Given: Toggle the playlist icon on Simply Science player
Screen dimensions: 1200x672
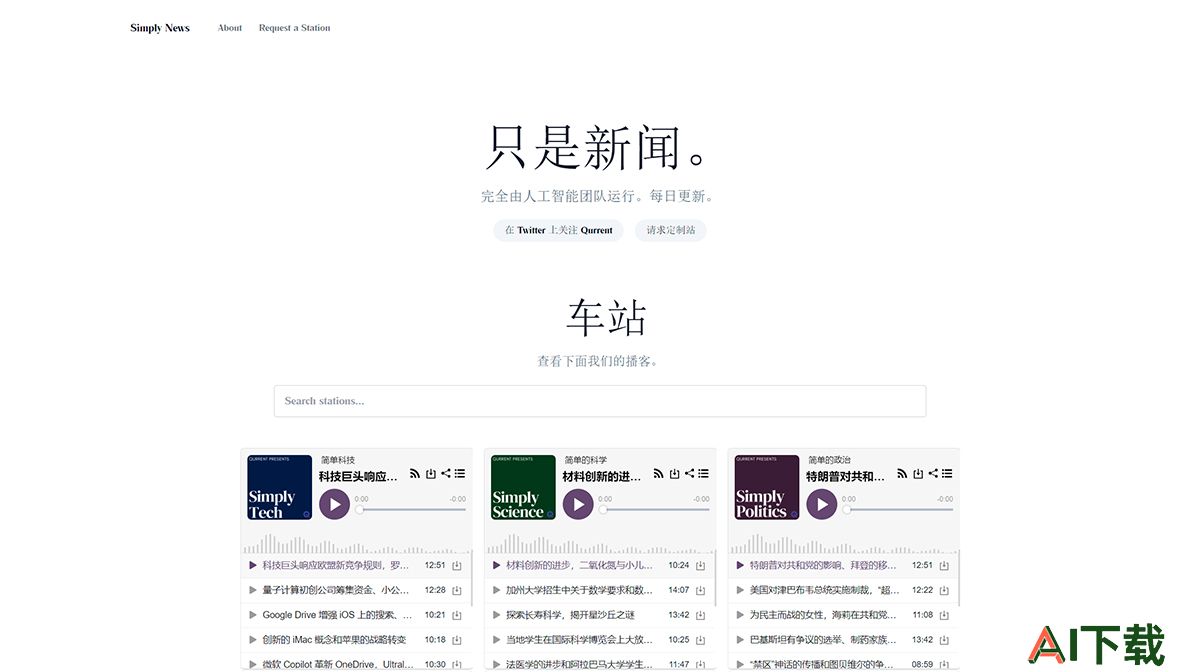Looking at the screenshot, I should [x=704, y=474].
